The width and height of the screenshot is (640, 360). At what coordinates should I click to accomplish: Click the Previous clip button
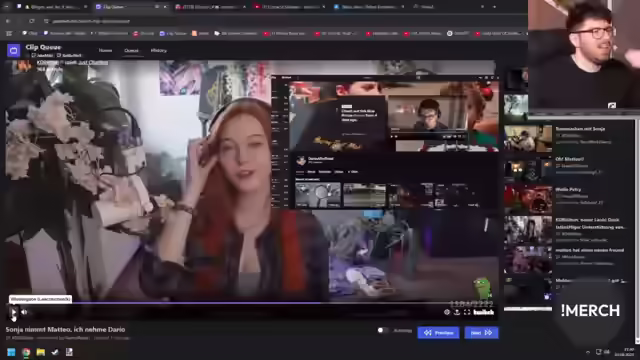pos(438,333)
